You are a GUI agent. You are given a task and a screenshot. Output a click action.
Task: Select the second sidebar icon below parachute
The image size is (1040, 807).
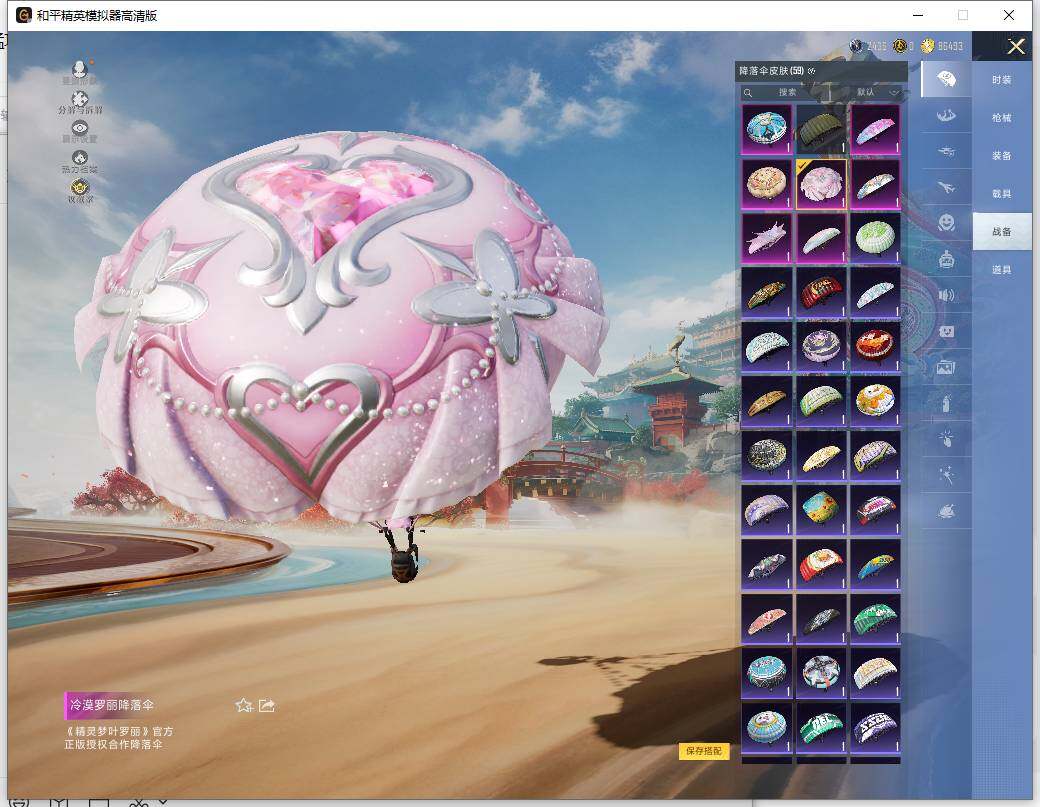coord(946,115)
